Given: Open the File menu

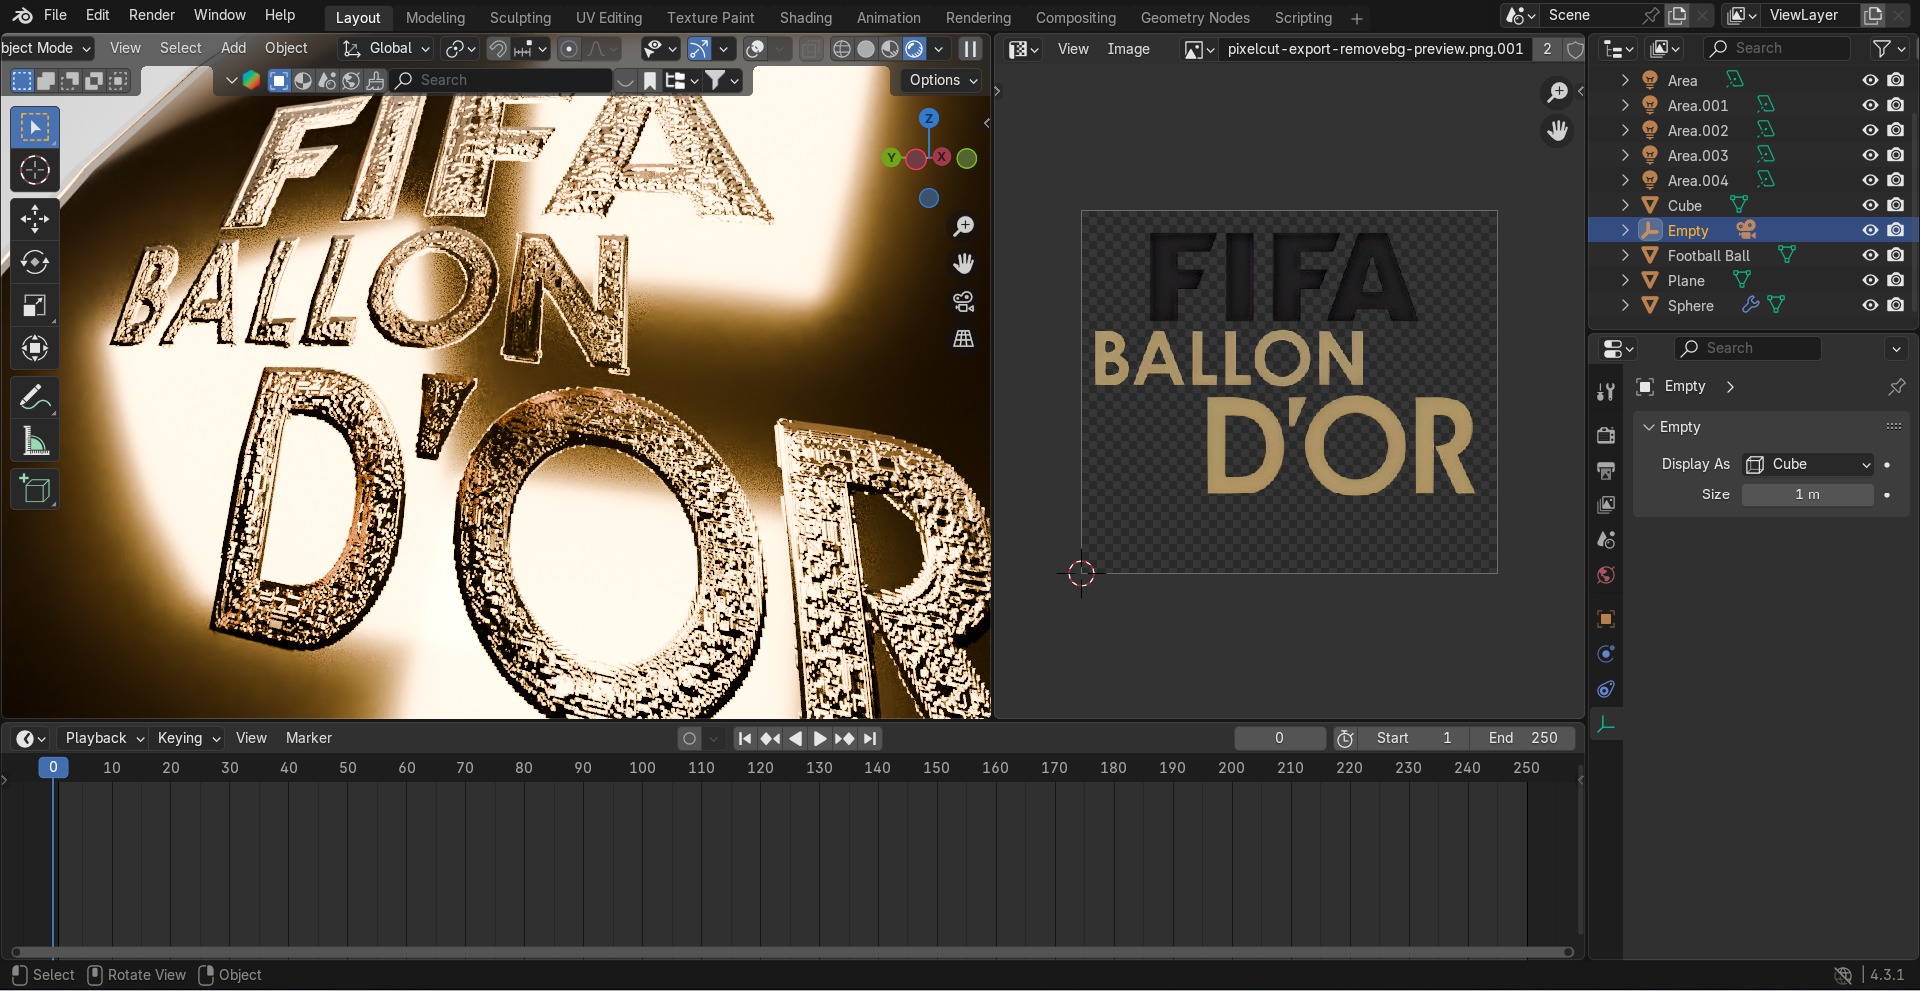Looking at the screenshot, I should [56, 15].
